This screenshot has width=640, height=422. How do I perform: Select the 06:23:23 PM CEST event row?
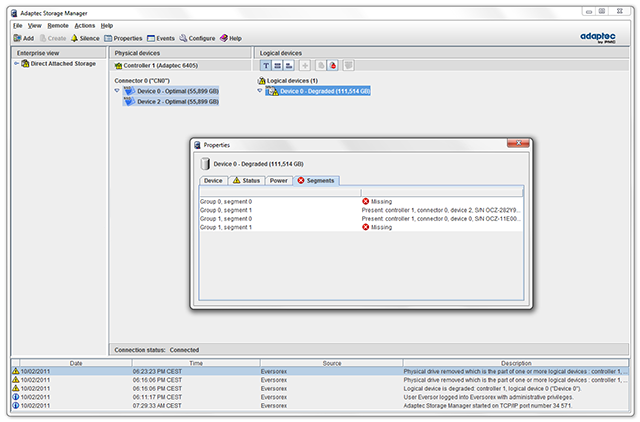tap(320, 371)
